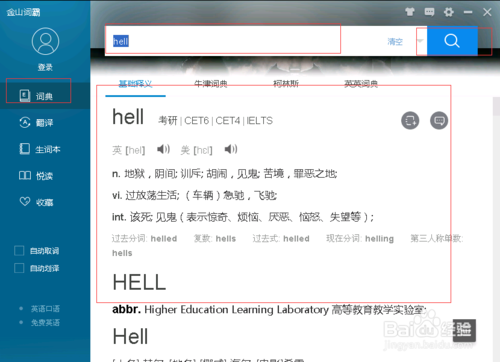Switch to the 柯林斯 tab
500x362 pixels.
coord(286,83)
